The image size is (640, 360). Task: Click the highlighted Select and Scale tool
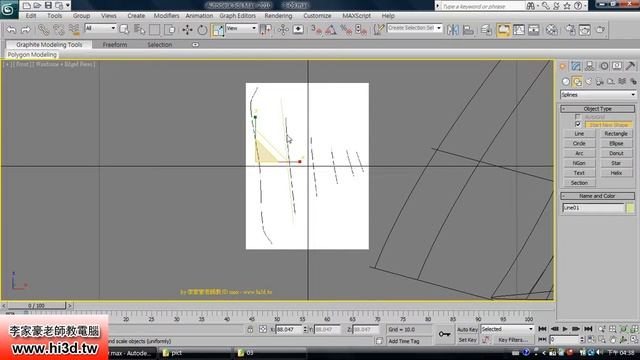pos(218,30)
